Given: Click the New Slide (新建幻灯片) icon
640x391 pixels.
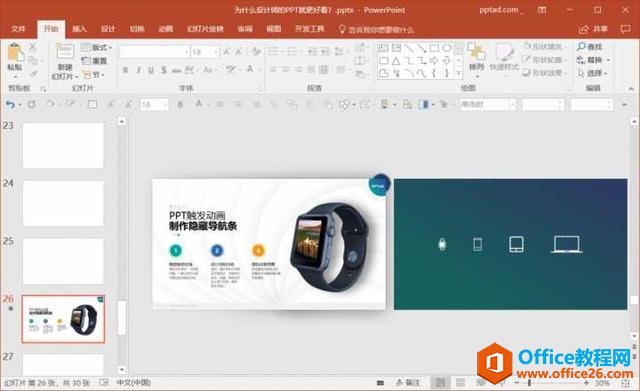Looking at the screenshot, I should click(x=65, y=52).
